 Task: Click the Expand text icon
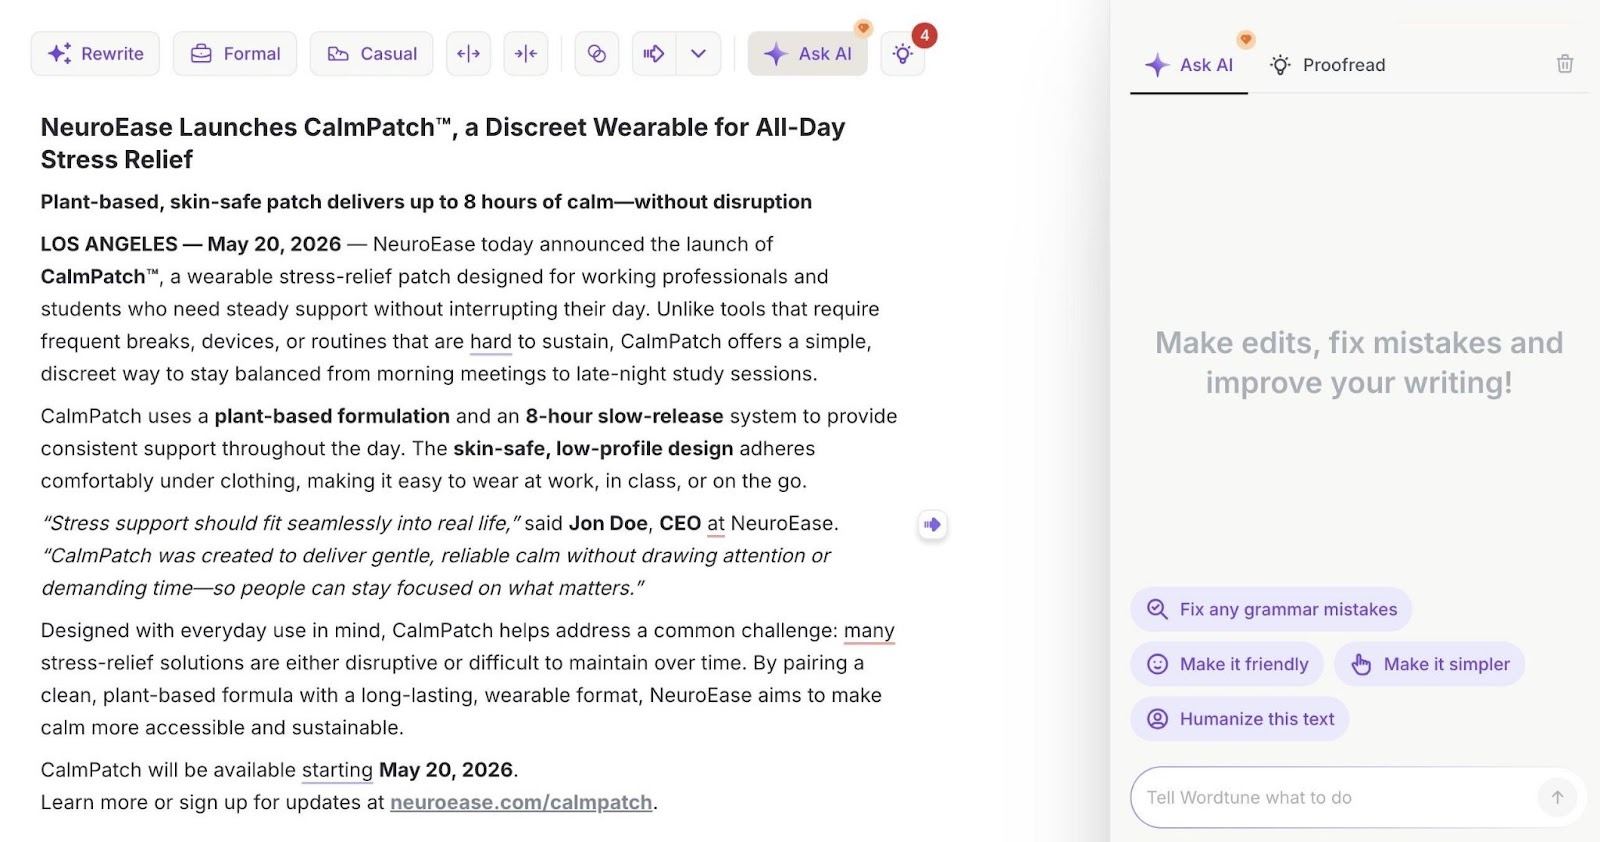468,54
